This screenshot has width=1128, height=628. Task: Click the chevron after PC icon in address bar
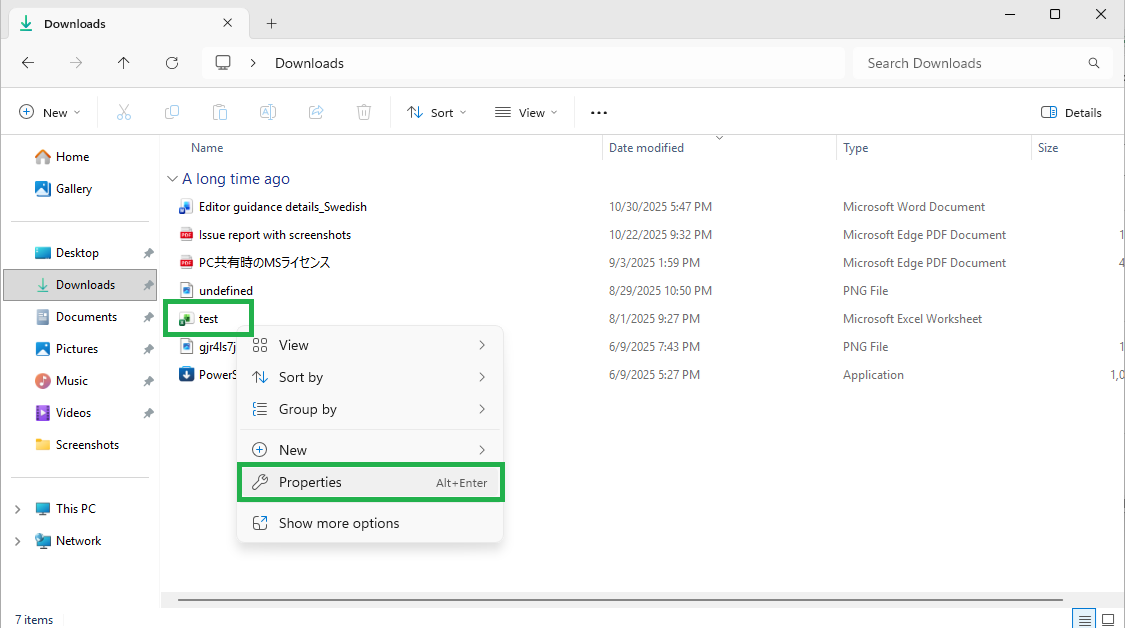[253, 63]
